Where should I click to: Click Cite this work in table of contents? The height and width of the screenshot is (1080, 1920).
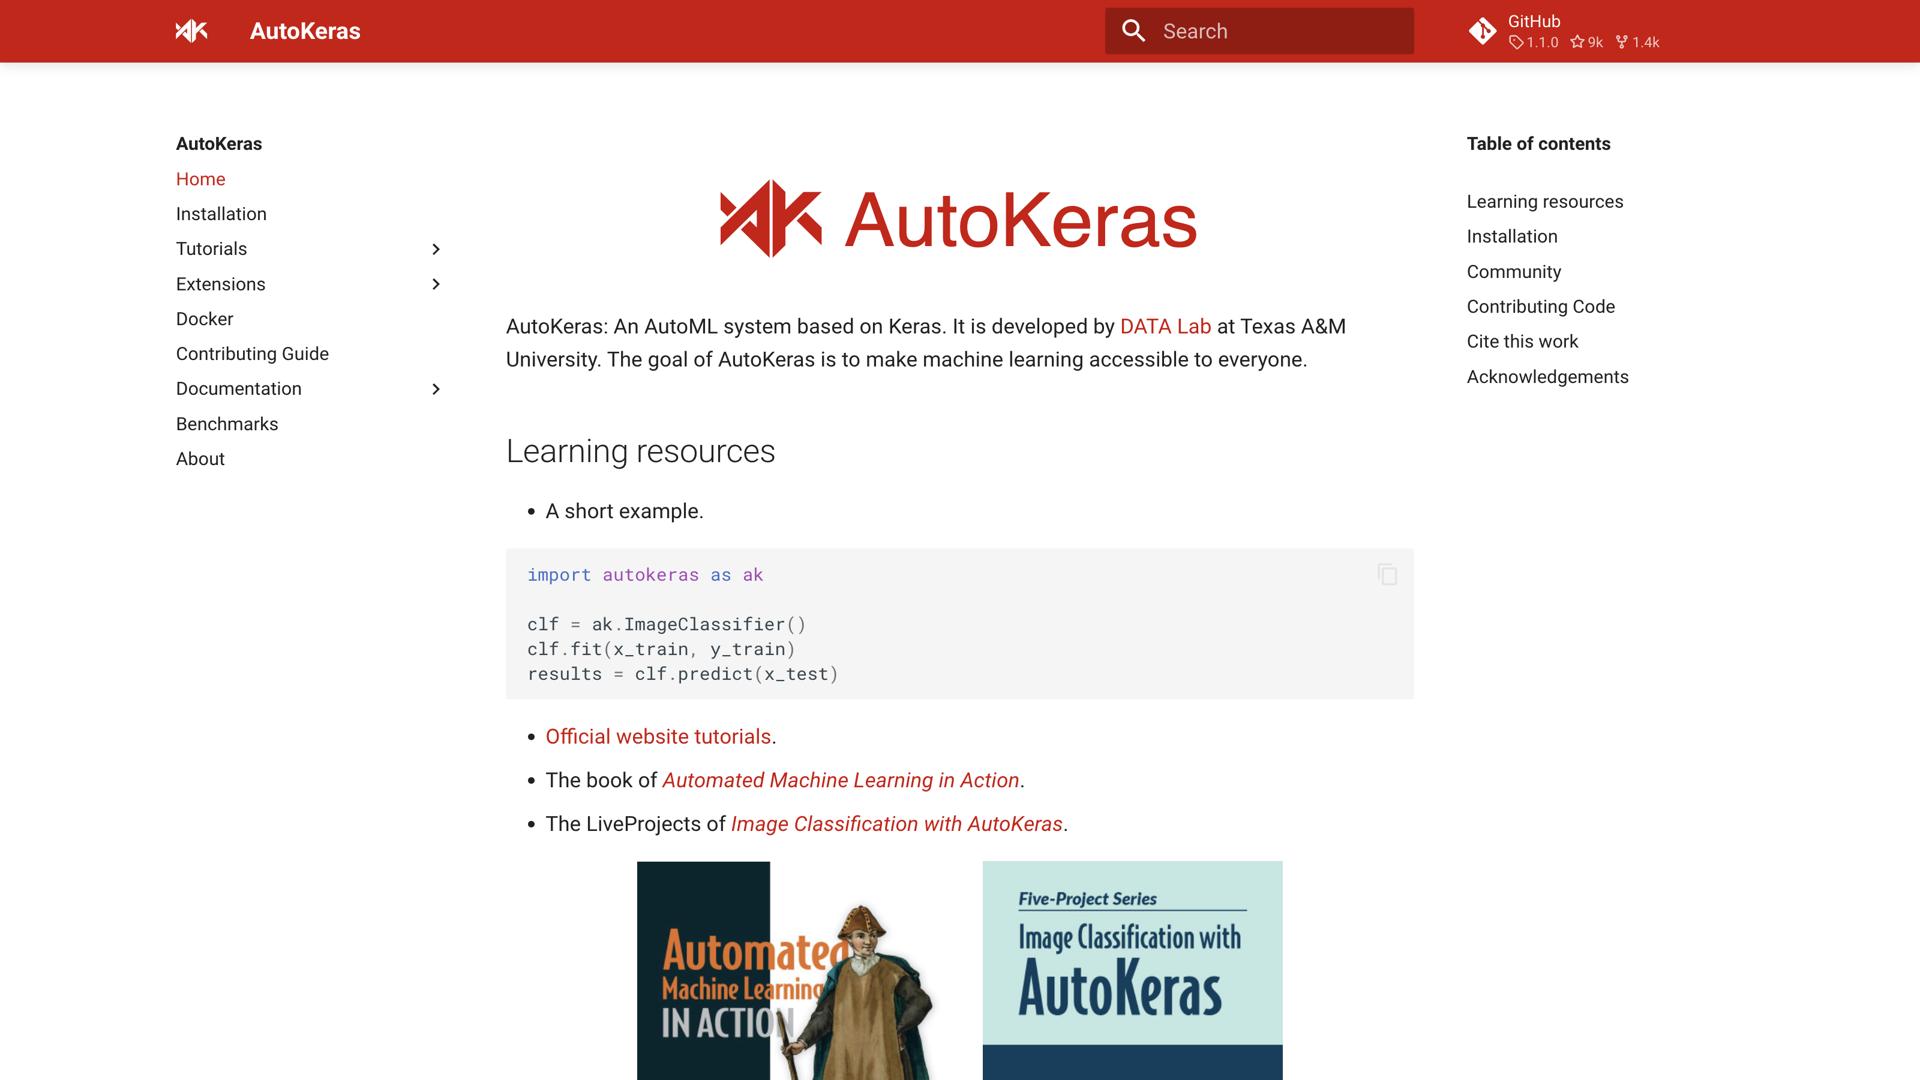click(1521, 341)
